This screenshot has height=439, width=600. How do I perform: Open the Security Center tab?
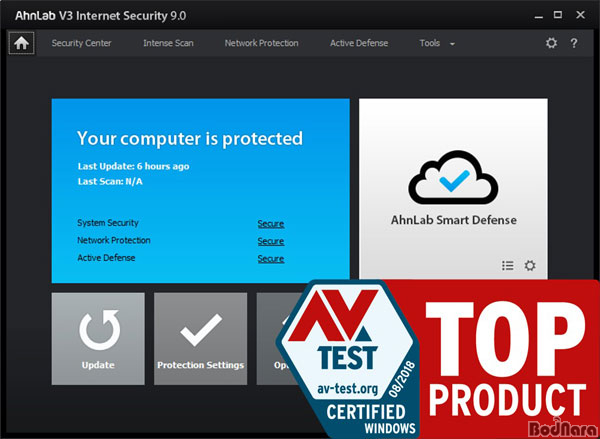tap(82, 43)
